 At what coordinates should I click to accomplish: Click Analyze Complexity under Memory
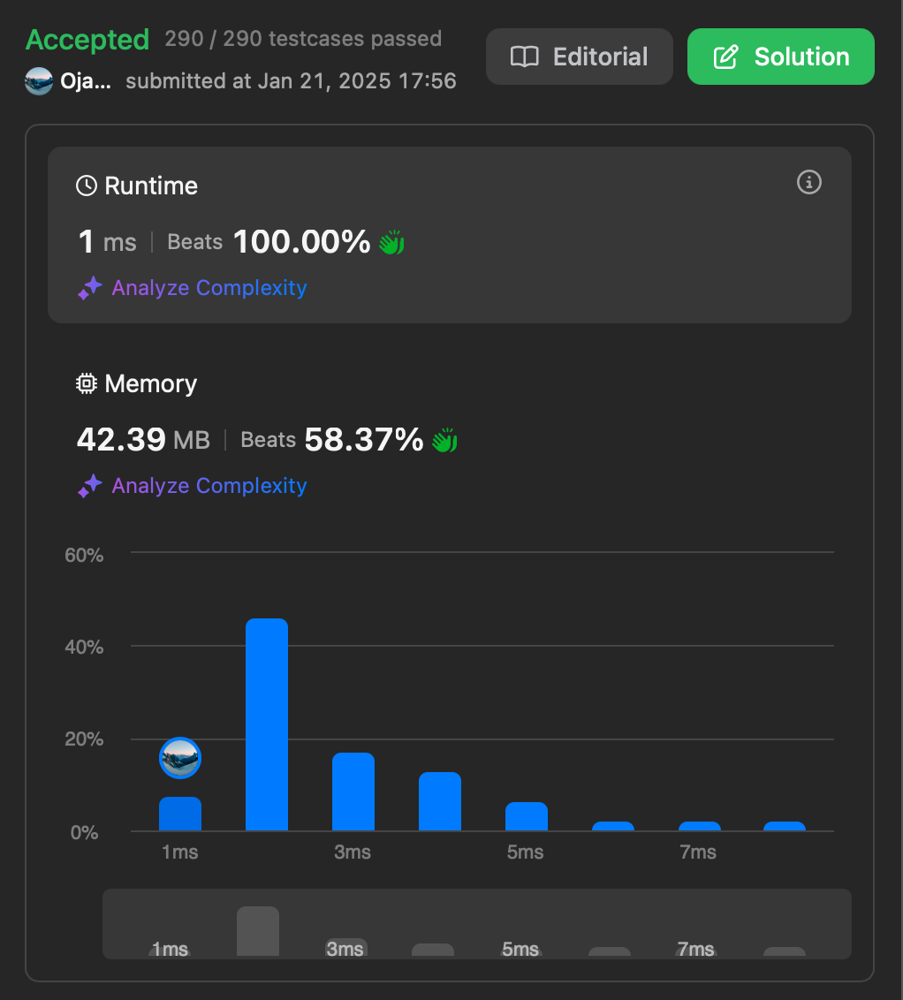point(209,485)
